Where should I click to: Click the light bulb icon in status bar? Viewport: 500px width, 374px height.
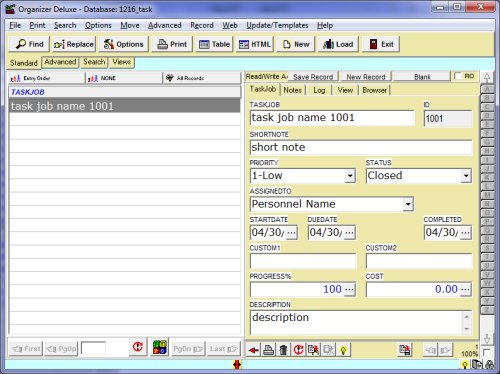pos(465,365)
